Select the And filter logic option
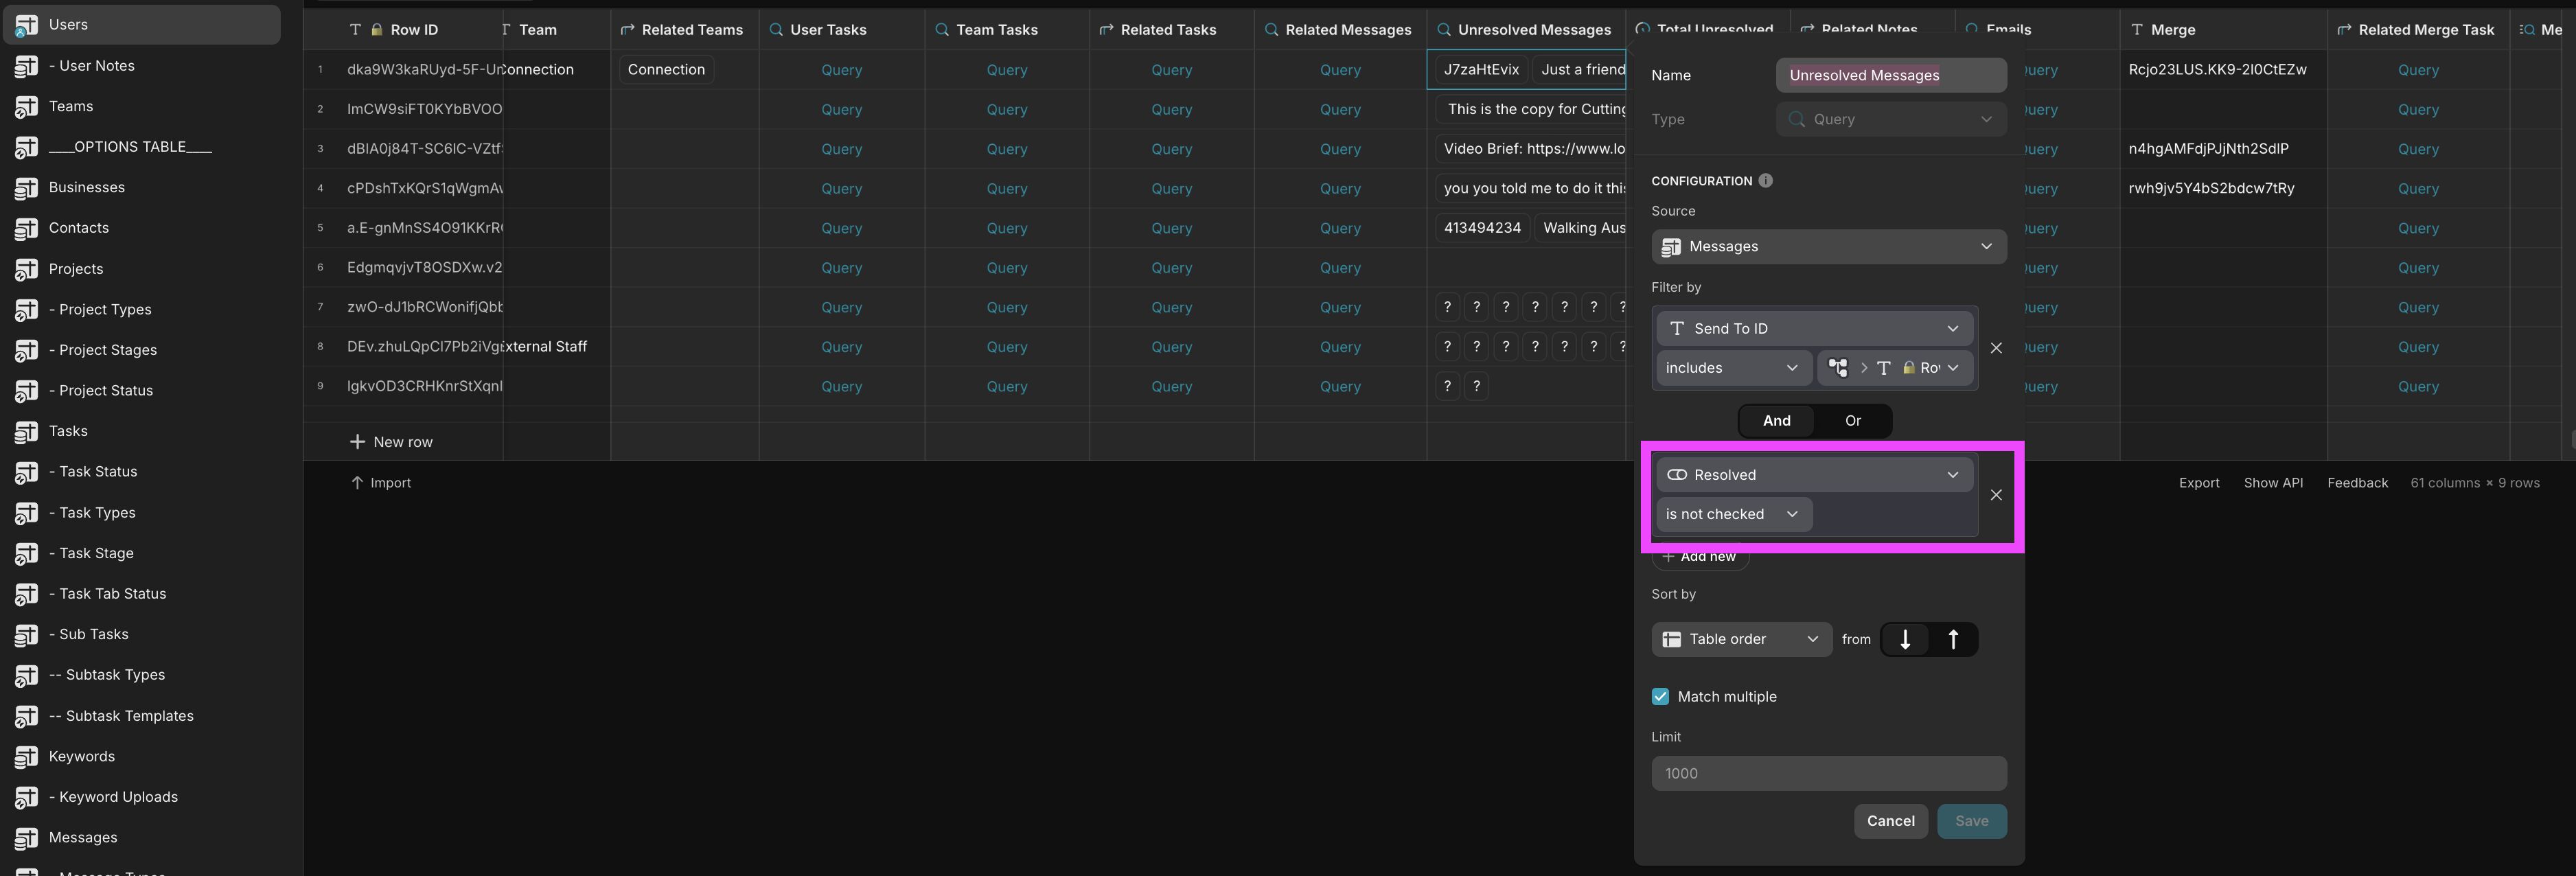2576x876 pixels. (x=1776, y=421)
